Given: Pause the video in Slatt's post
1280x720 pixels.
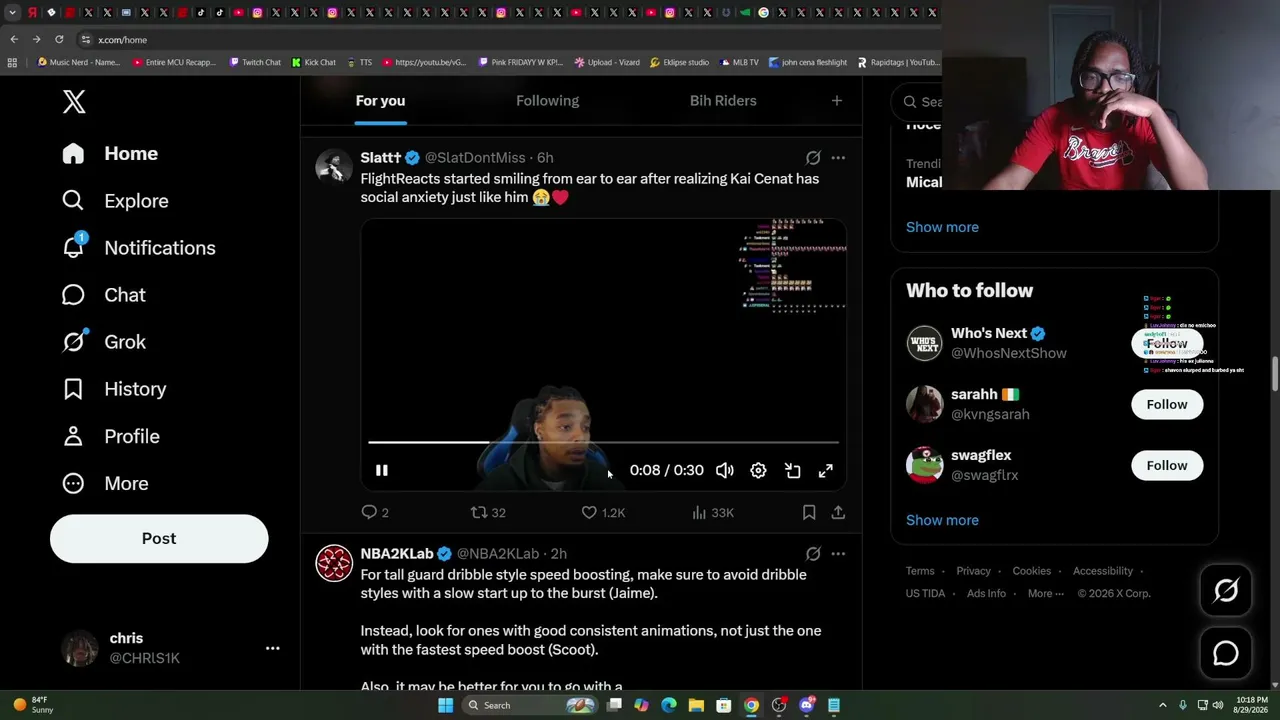Looking at the screenshot, I should [x=382, y=470].
